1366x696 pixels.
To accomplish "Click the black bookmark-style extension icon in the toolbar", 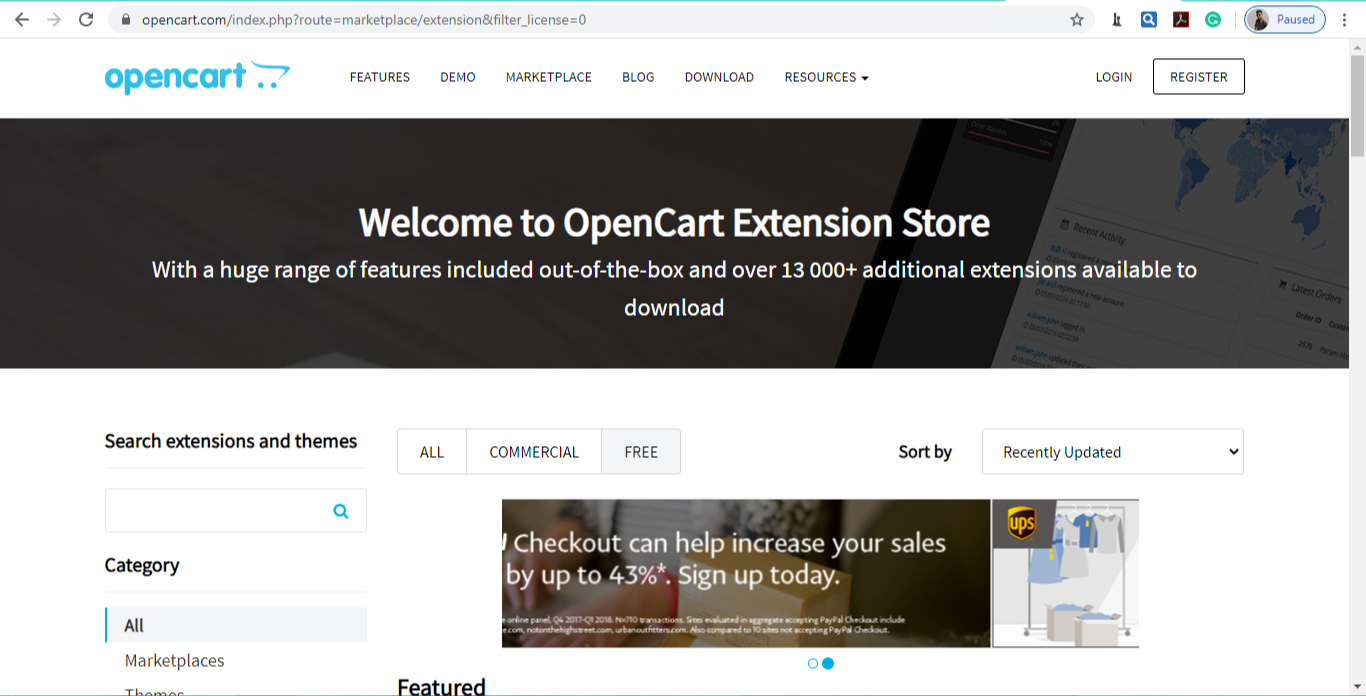I will [x=1117, y=19].
